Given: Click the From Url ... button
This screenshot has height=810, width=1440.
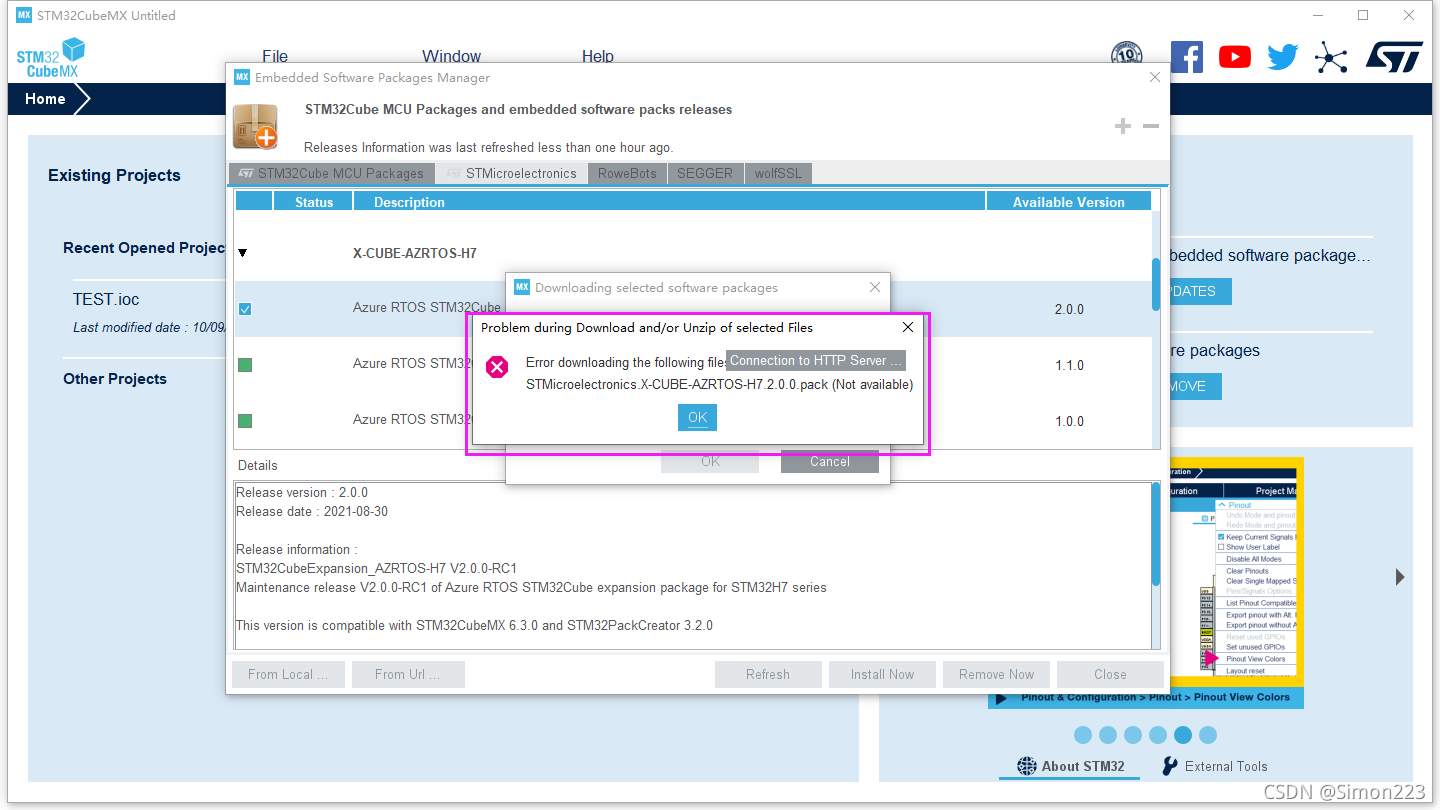Looking at the screenshot, I should click(x=408, y=674).
